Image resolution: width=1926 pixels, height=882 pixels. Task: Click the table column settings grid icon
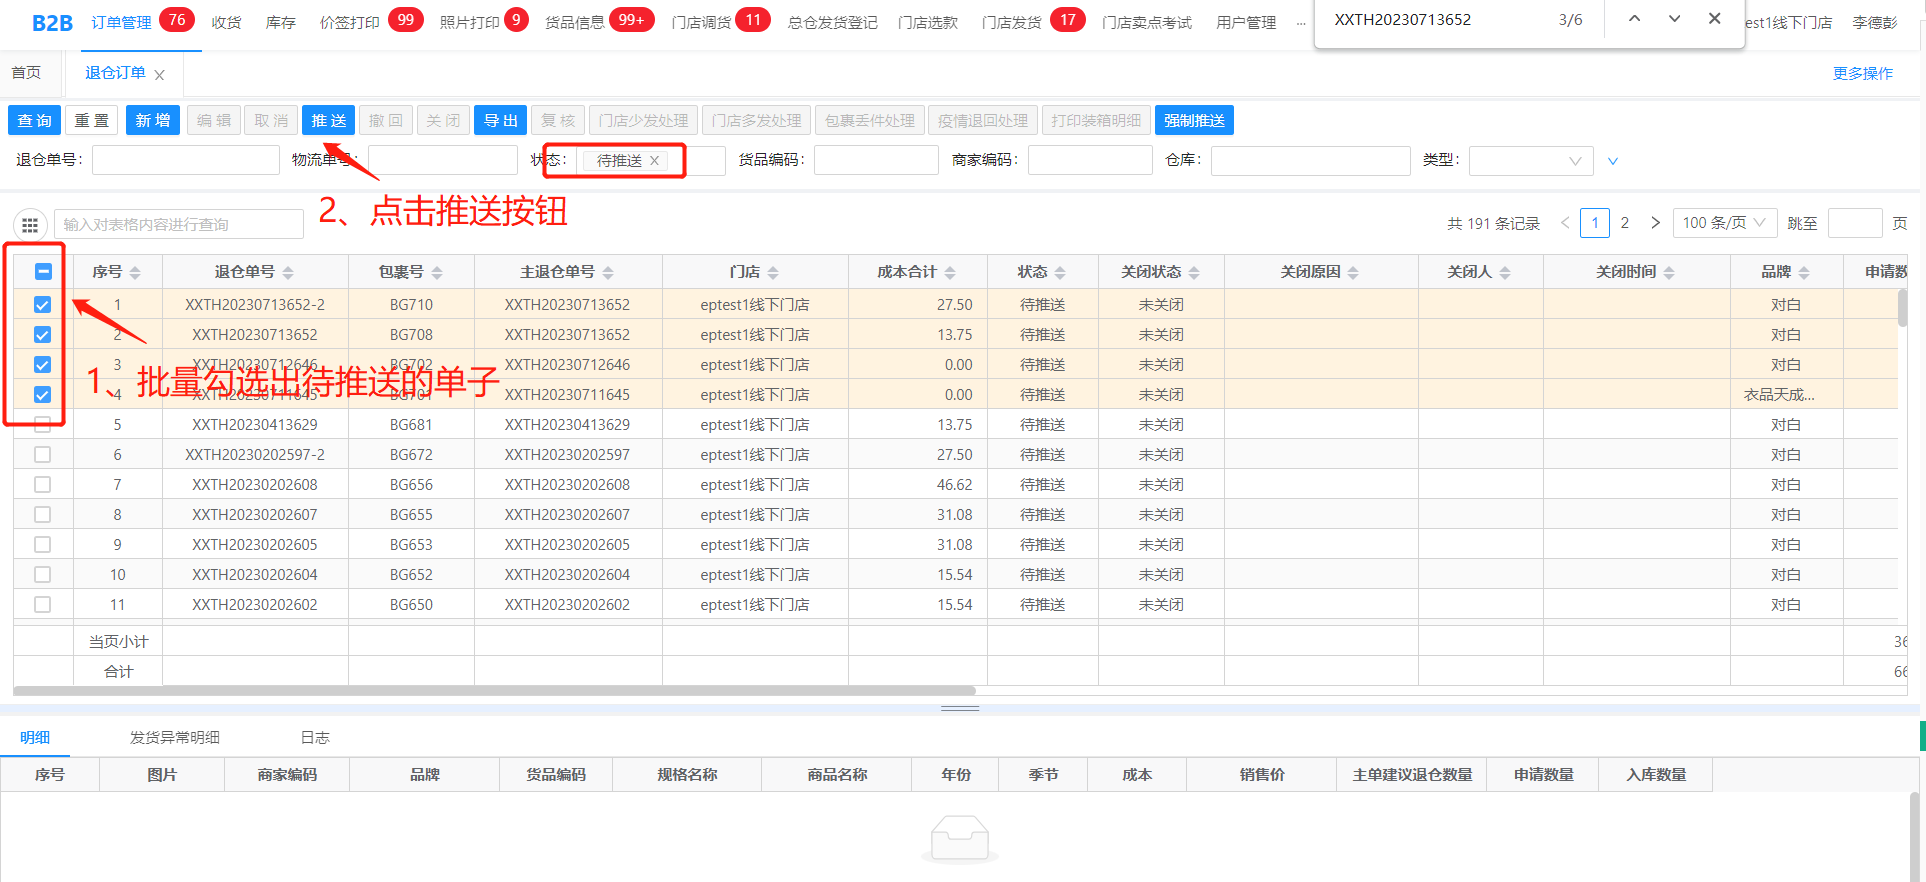30,225
